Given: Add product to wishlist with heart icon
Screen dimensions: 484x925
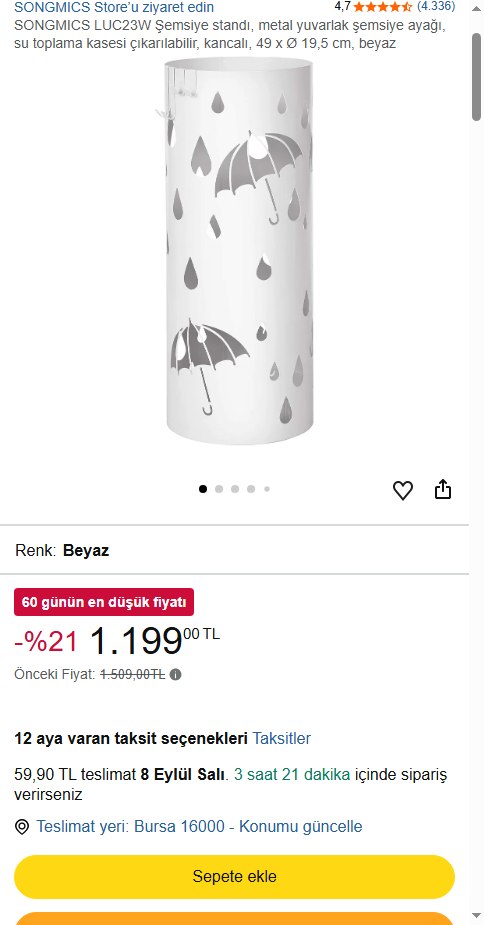Looking at the screenshot, I should click(403, 490).
